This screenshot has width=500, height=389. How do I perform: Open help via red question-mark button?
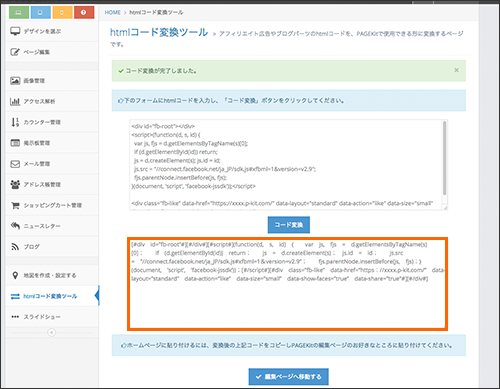tap(84, 13)
